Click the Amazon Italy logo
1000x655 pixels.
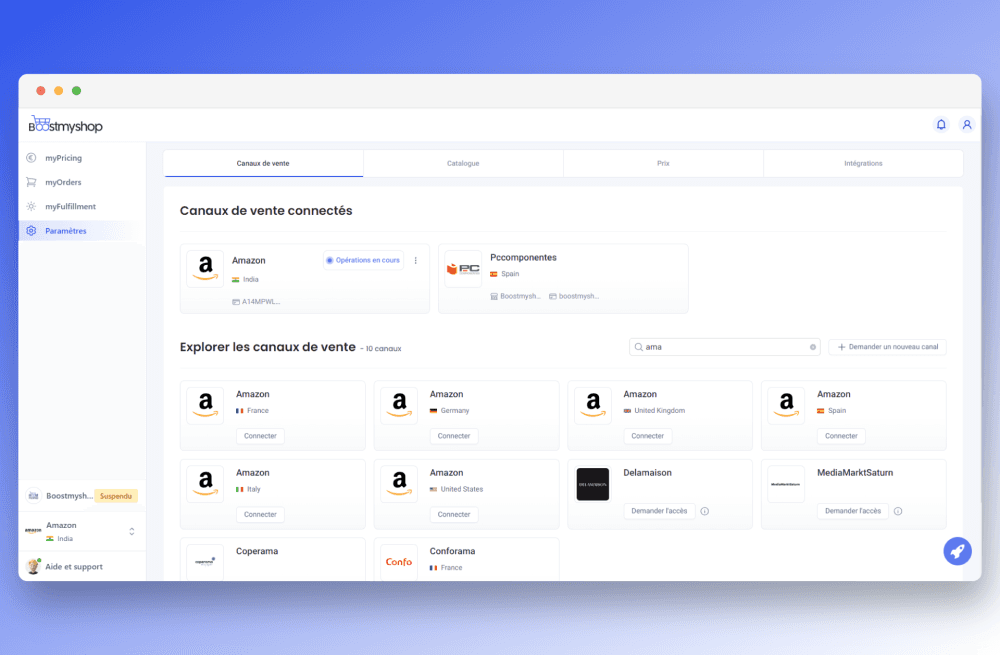(x=205, y=483)
